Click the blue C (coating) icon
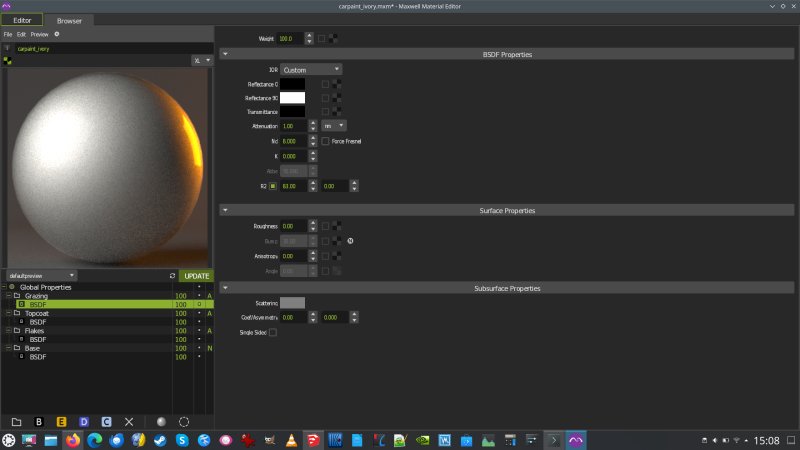 click(x=106, y=421)
